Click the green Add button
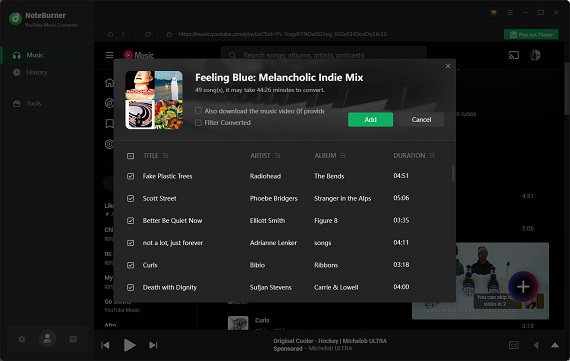The image size is (570, 361). pyautogui.click(x=370, y=120)
